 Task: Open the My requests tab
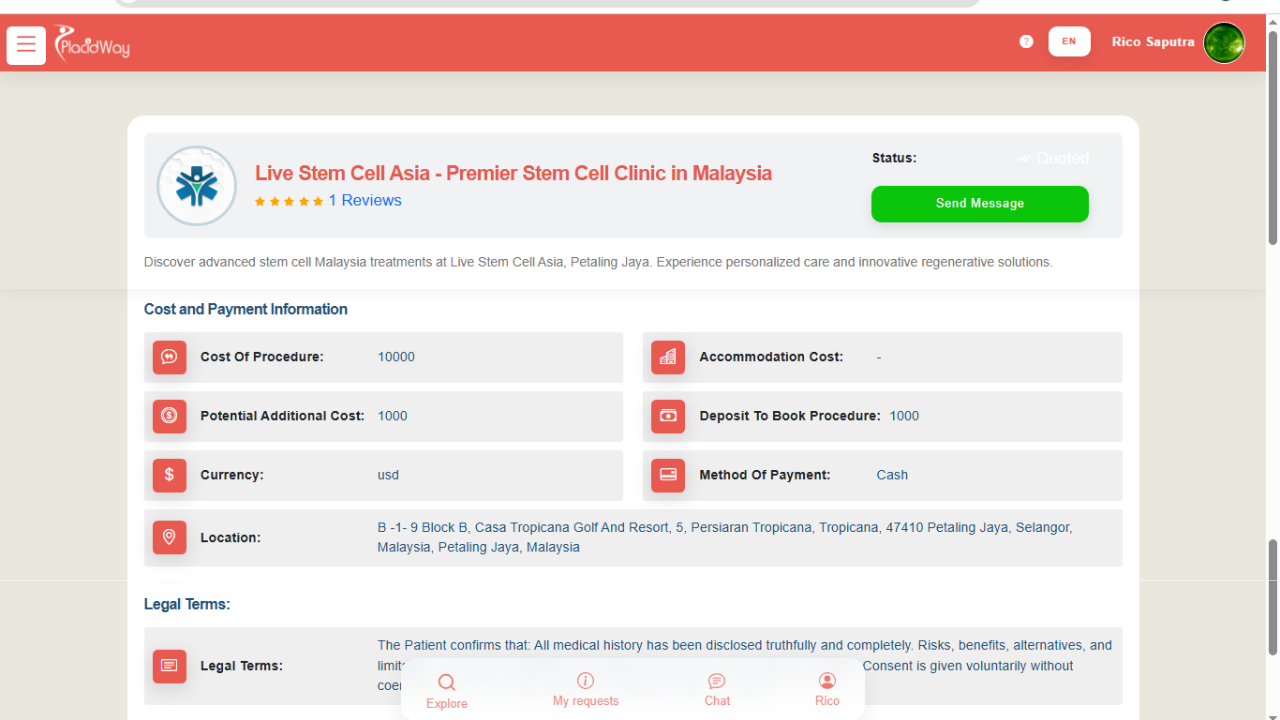tap(586, 689)
